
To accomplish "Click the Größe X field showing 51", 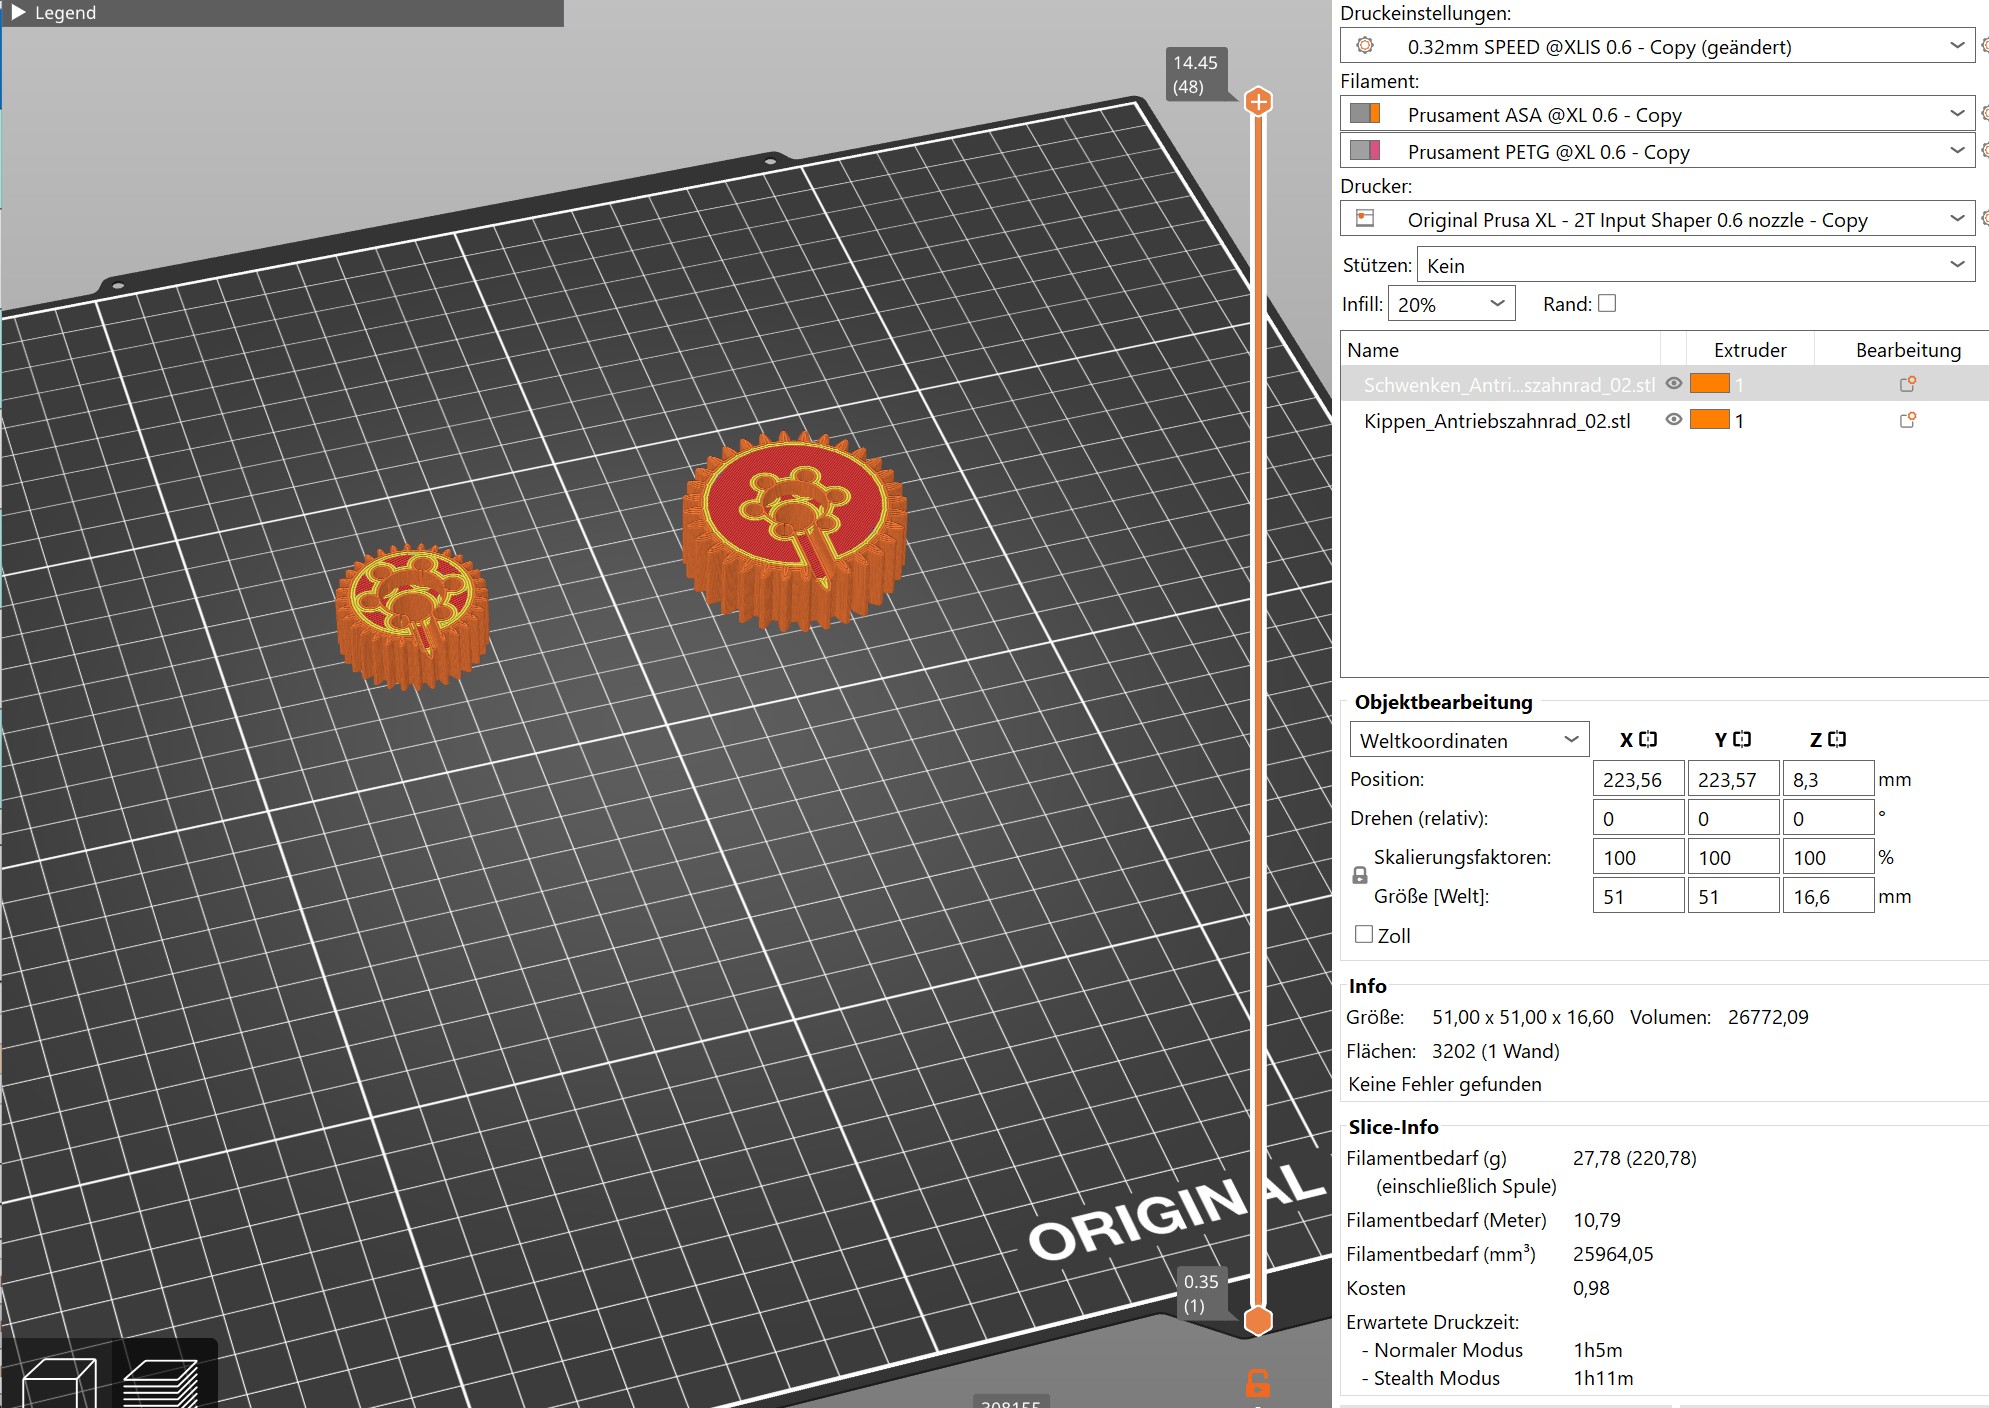I will click(1638, 896).
